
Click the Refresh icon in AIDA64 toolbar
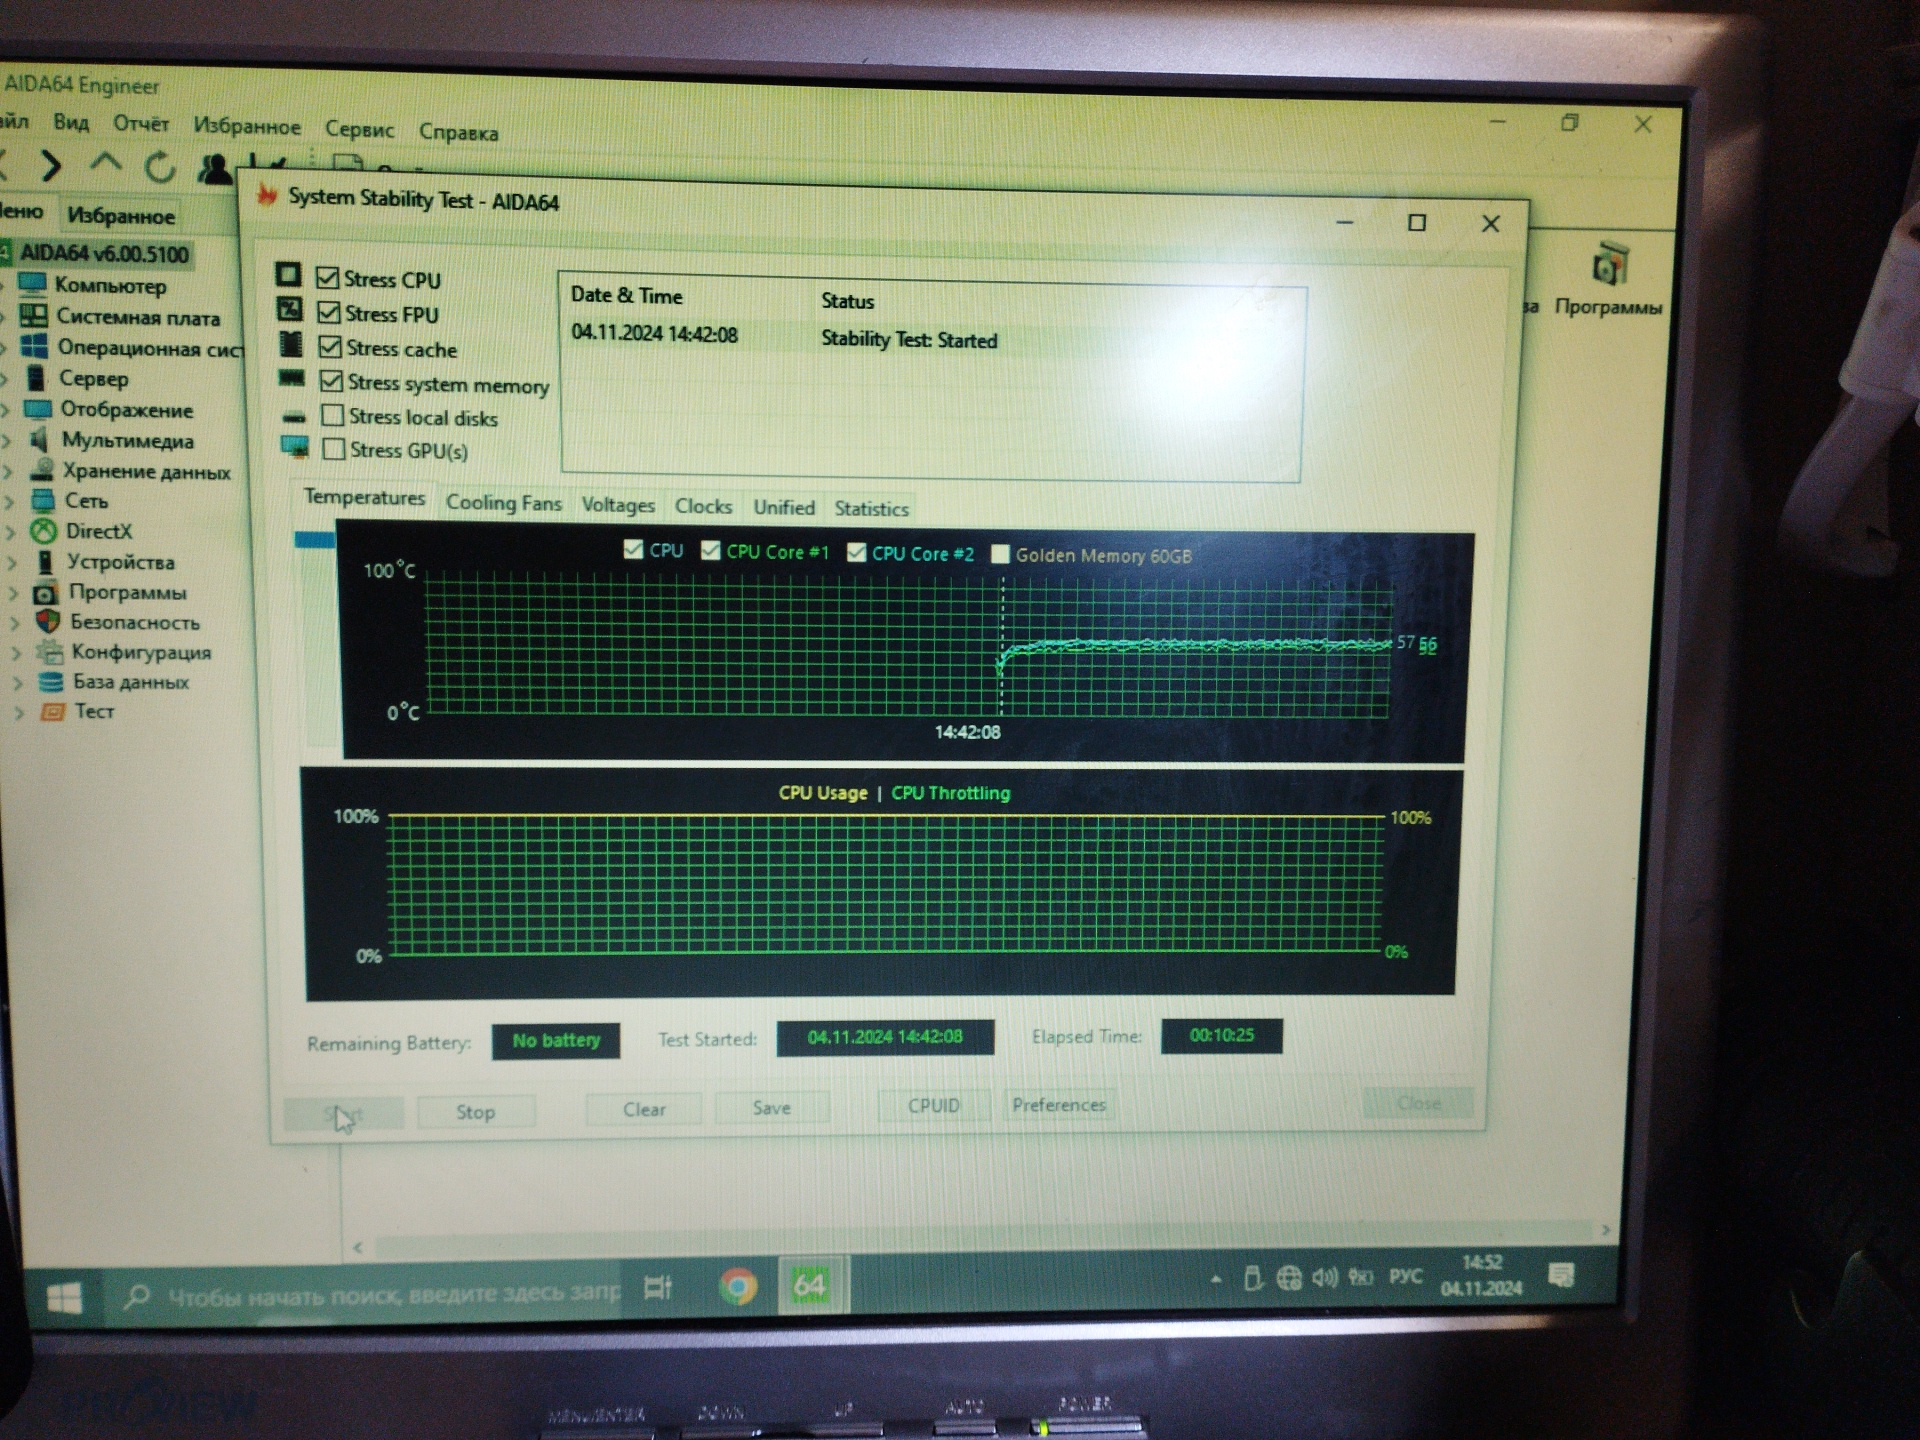click(160, 167)
